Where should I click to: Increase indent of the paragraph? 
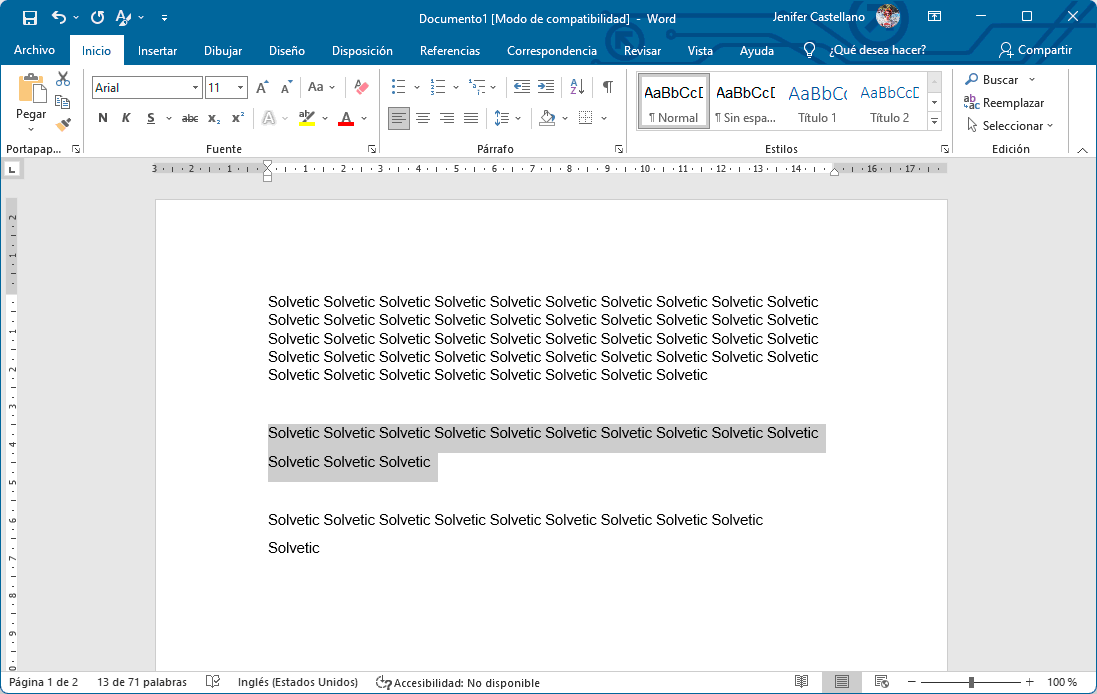point(546,88)
